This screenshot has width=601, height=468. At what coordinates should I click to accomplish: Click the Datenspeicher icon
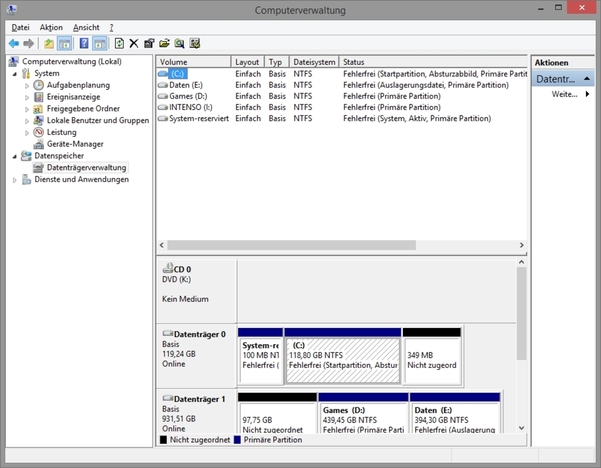pos(26,156)
